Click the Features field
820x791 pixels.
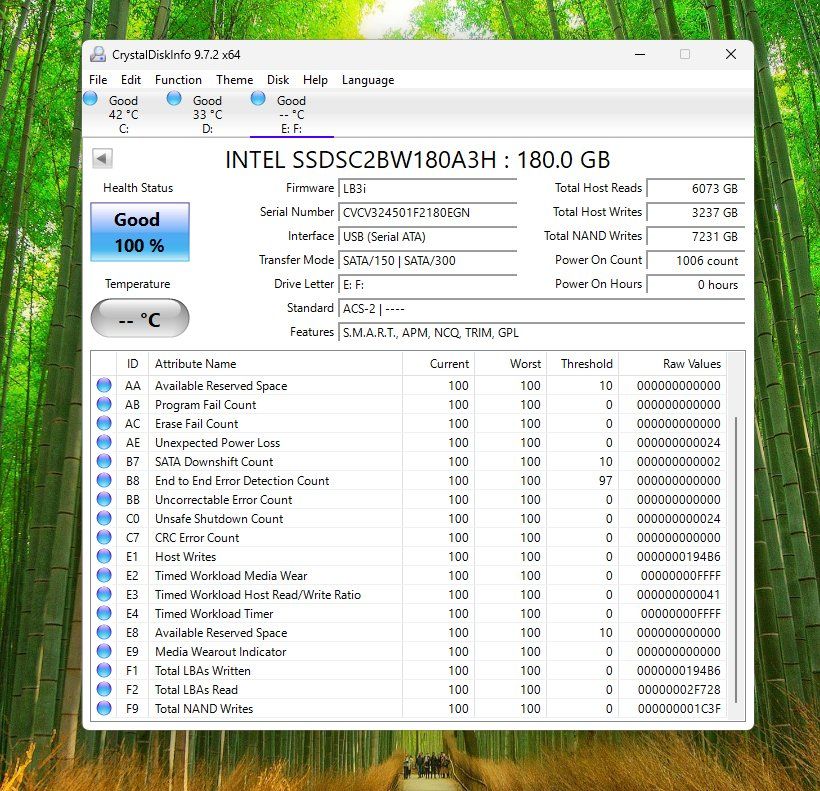tap(542, 333)
